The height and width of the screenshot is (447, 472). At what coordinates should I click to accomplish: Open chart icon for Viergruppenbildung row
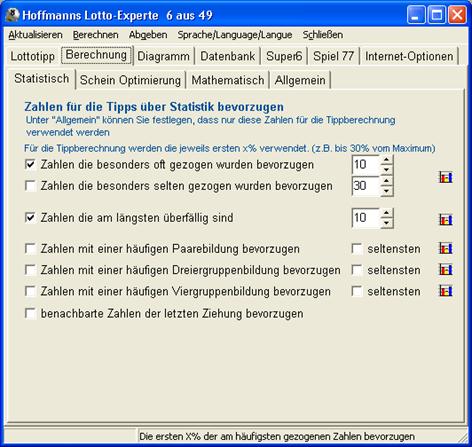[445, 291]
